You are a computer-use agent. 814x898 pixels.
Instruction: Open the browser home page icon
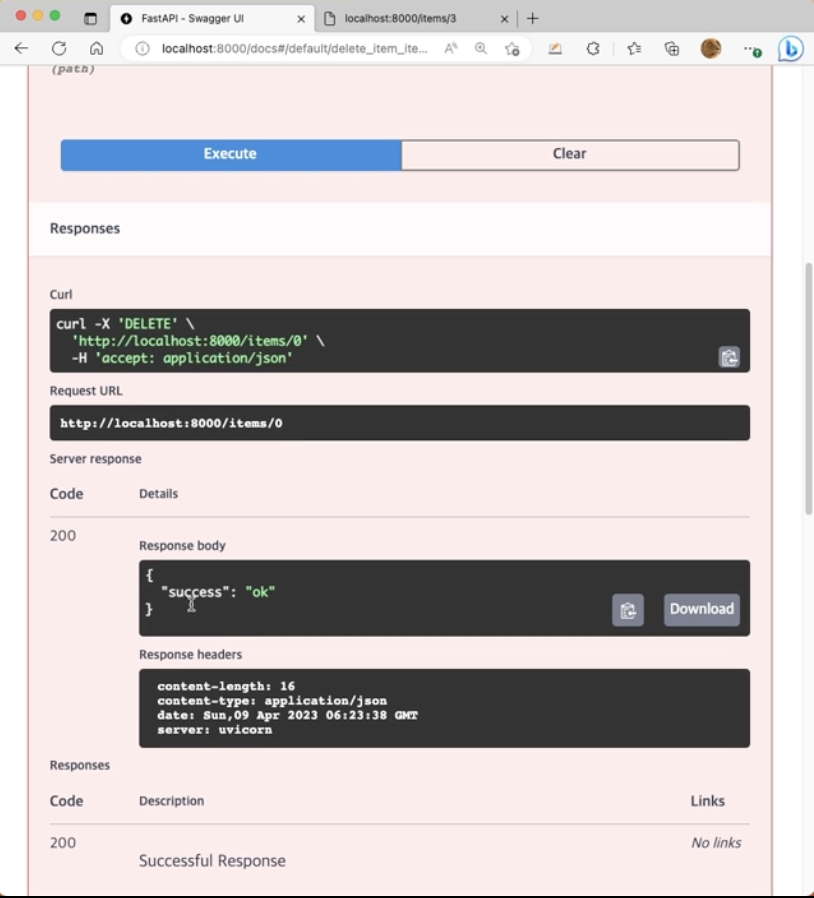tap(96, 49)
